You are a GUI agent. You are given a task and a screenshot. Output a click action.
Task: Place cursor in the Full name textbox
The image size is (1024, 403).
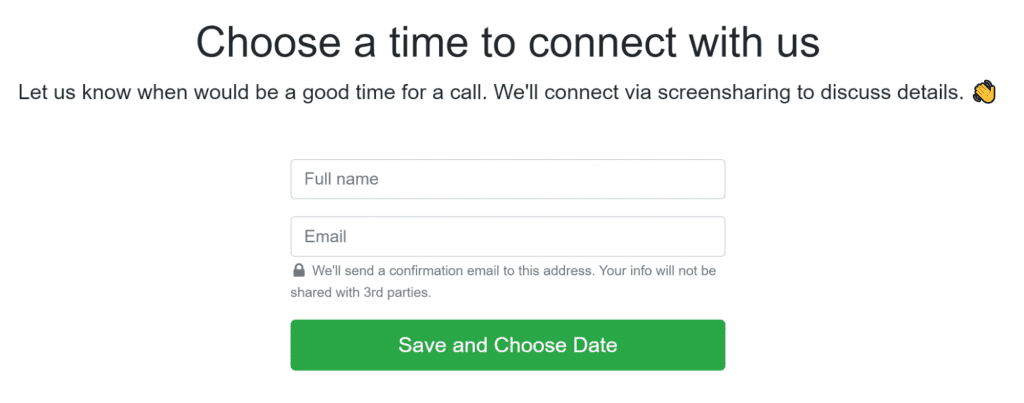point(507,179)
